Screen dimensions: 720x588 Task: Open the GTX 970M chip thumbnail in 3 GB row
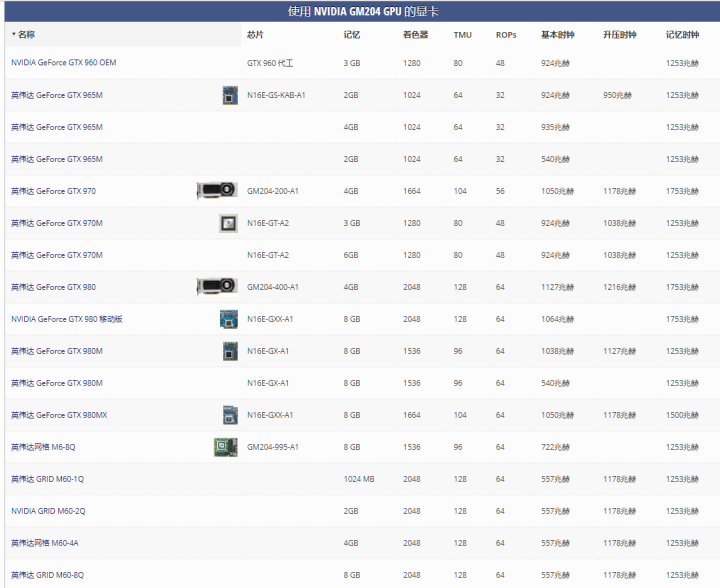(228, 223)
